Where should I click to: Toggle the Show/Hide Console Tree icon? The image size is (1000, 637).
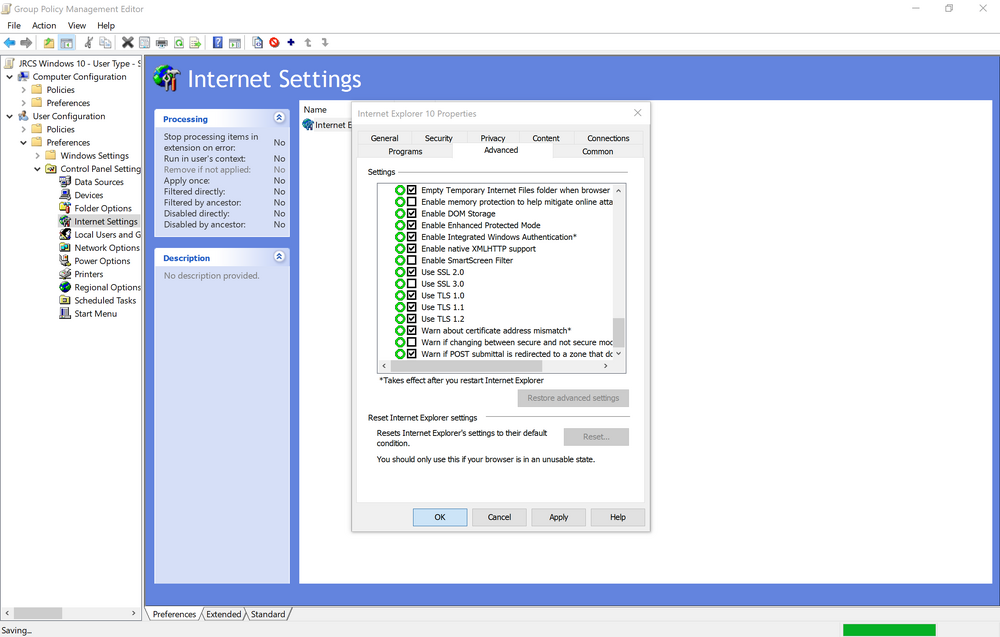pyautogui.click(x=66, y=43)
